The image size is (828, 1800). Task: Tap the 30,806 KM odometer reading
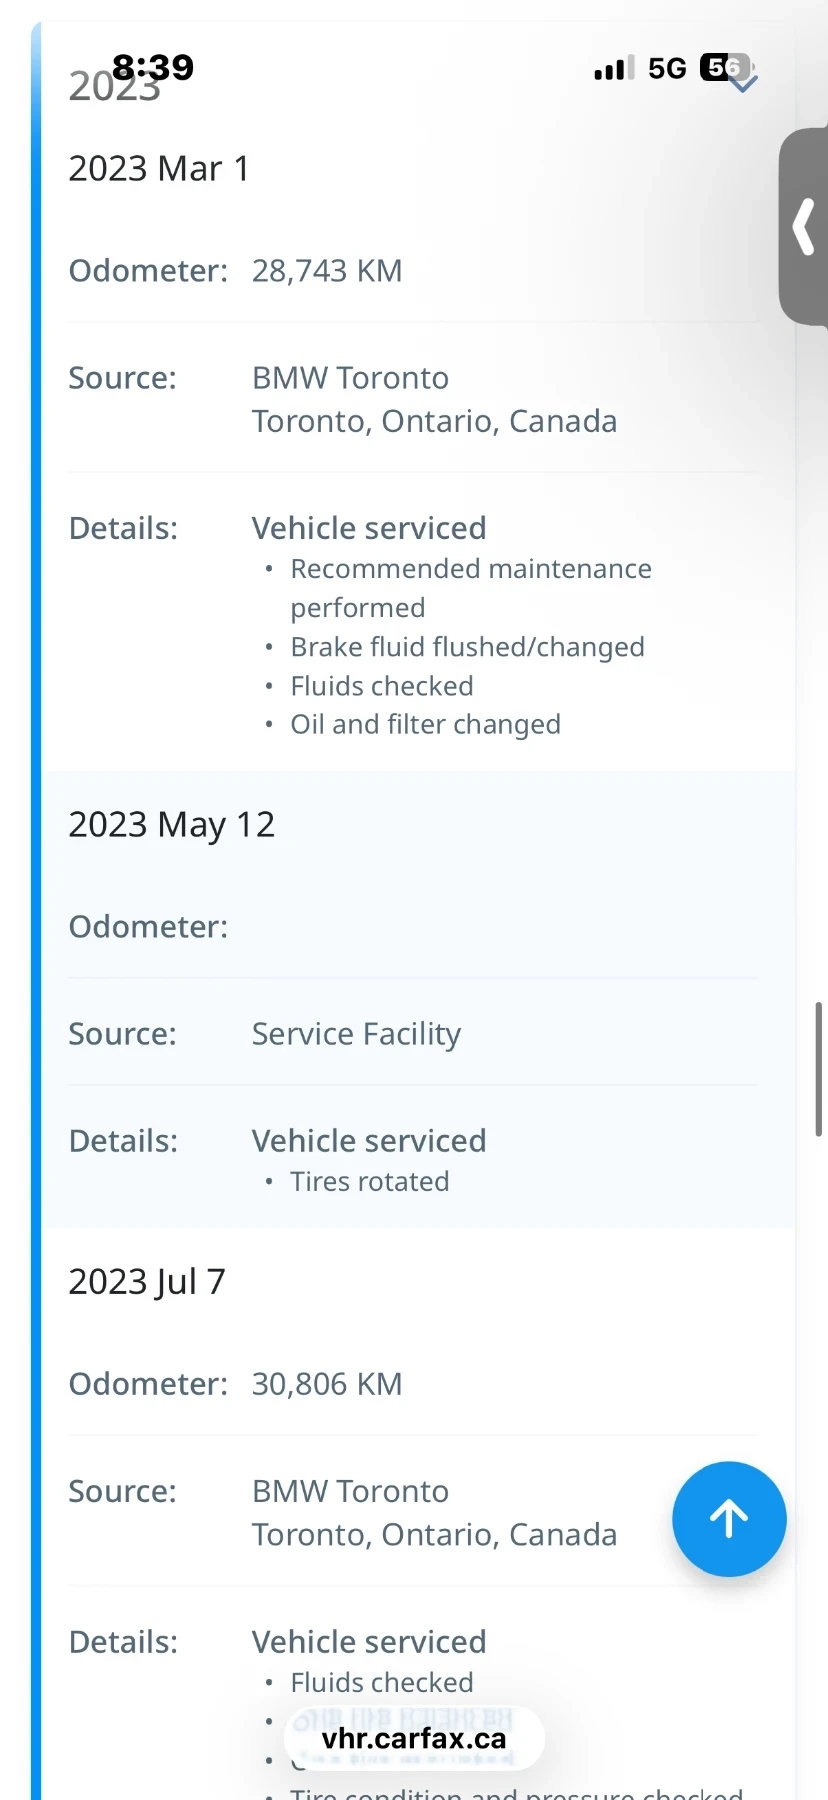point(327,1384)
